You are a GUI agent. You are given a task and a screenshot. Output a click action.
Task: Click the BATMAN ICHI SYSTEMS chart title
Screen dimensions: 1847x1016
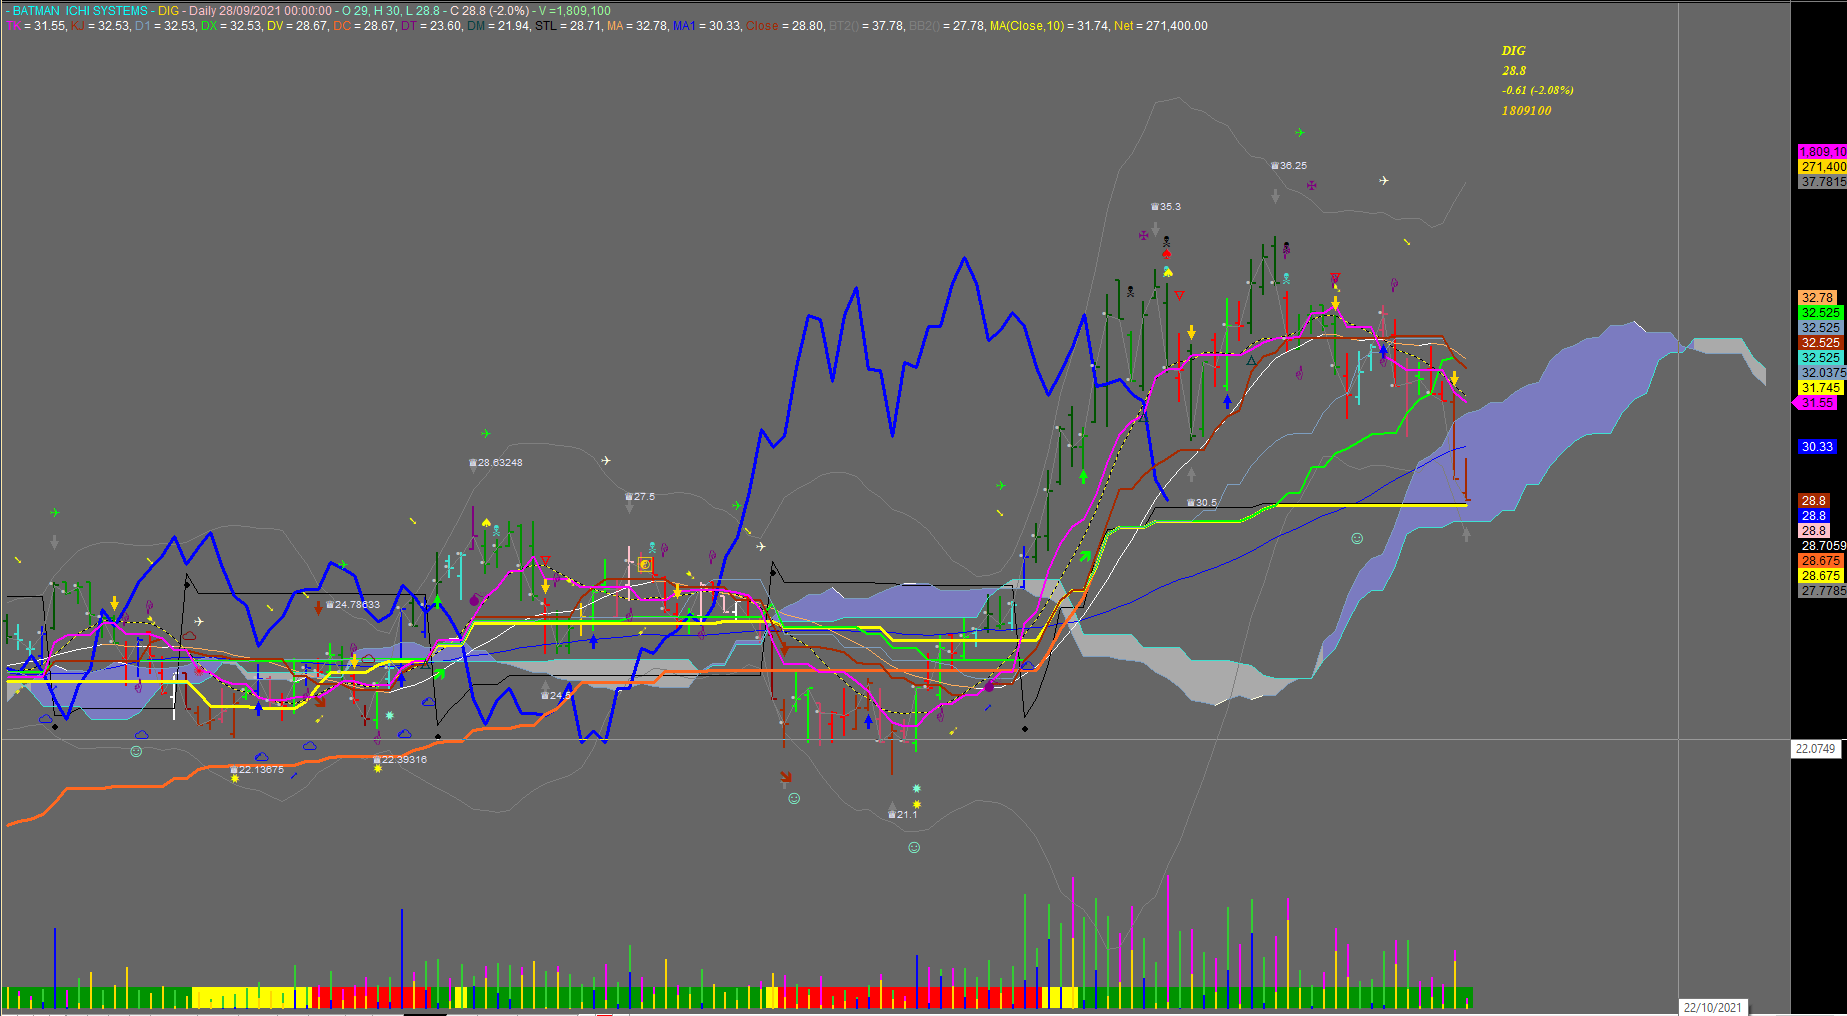pos(80,11)
